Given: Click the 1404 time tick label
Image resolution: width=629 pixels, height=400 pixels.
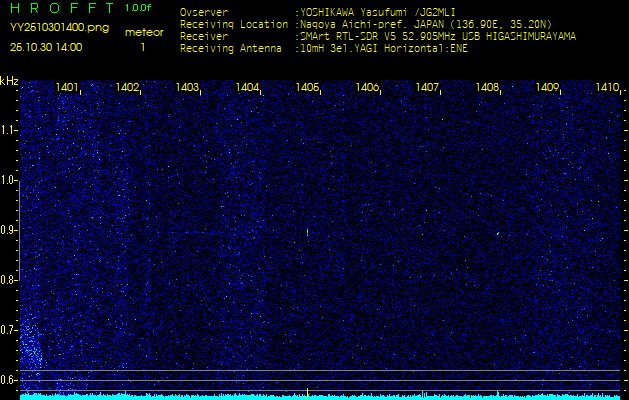Looking at the screenshot, I should [247, 87].
